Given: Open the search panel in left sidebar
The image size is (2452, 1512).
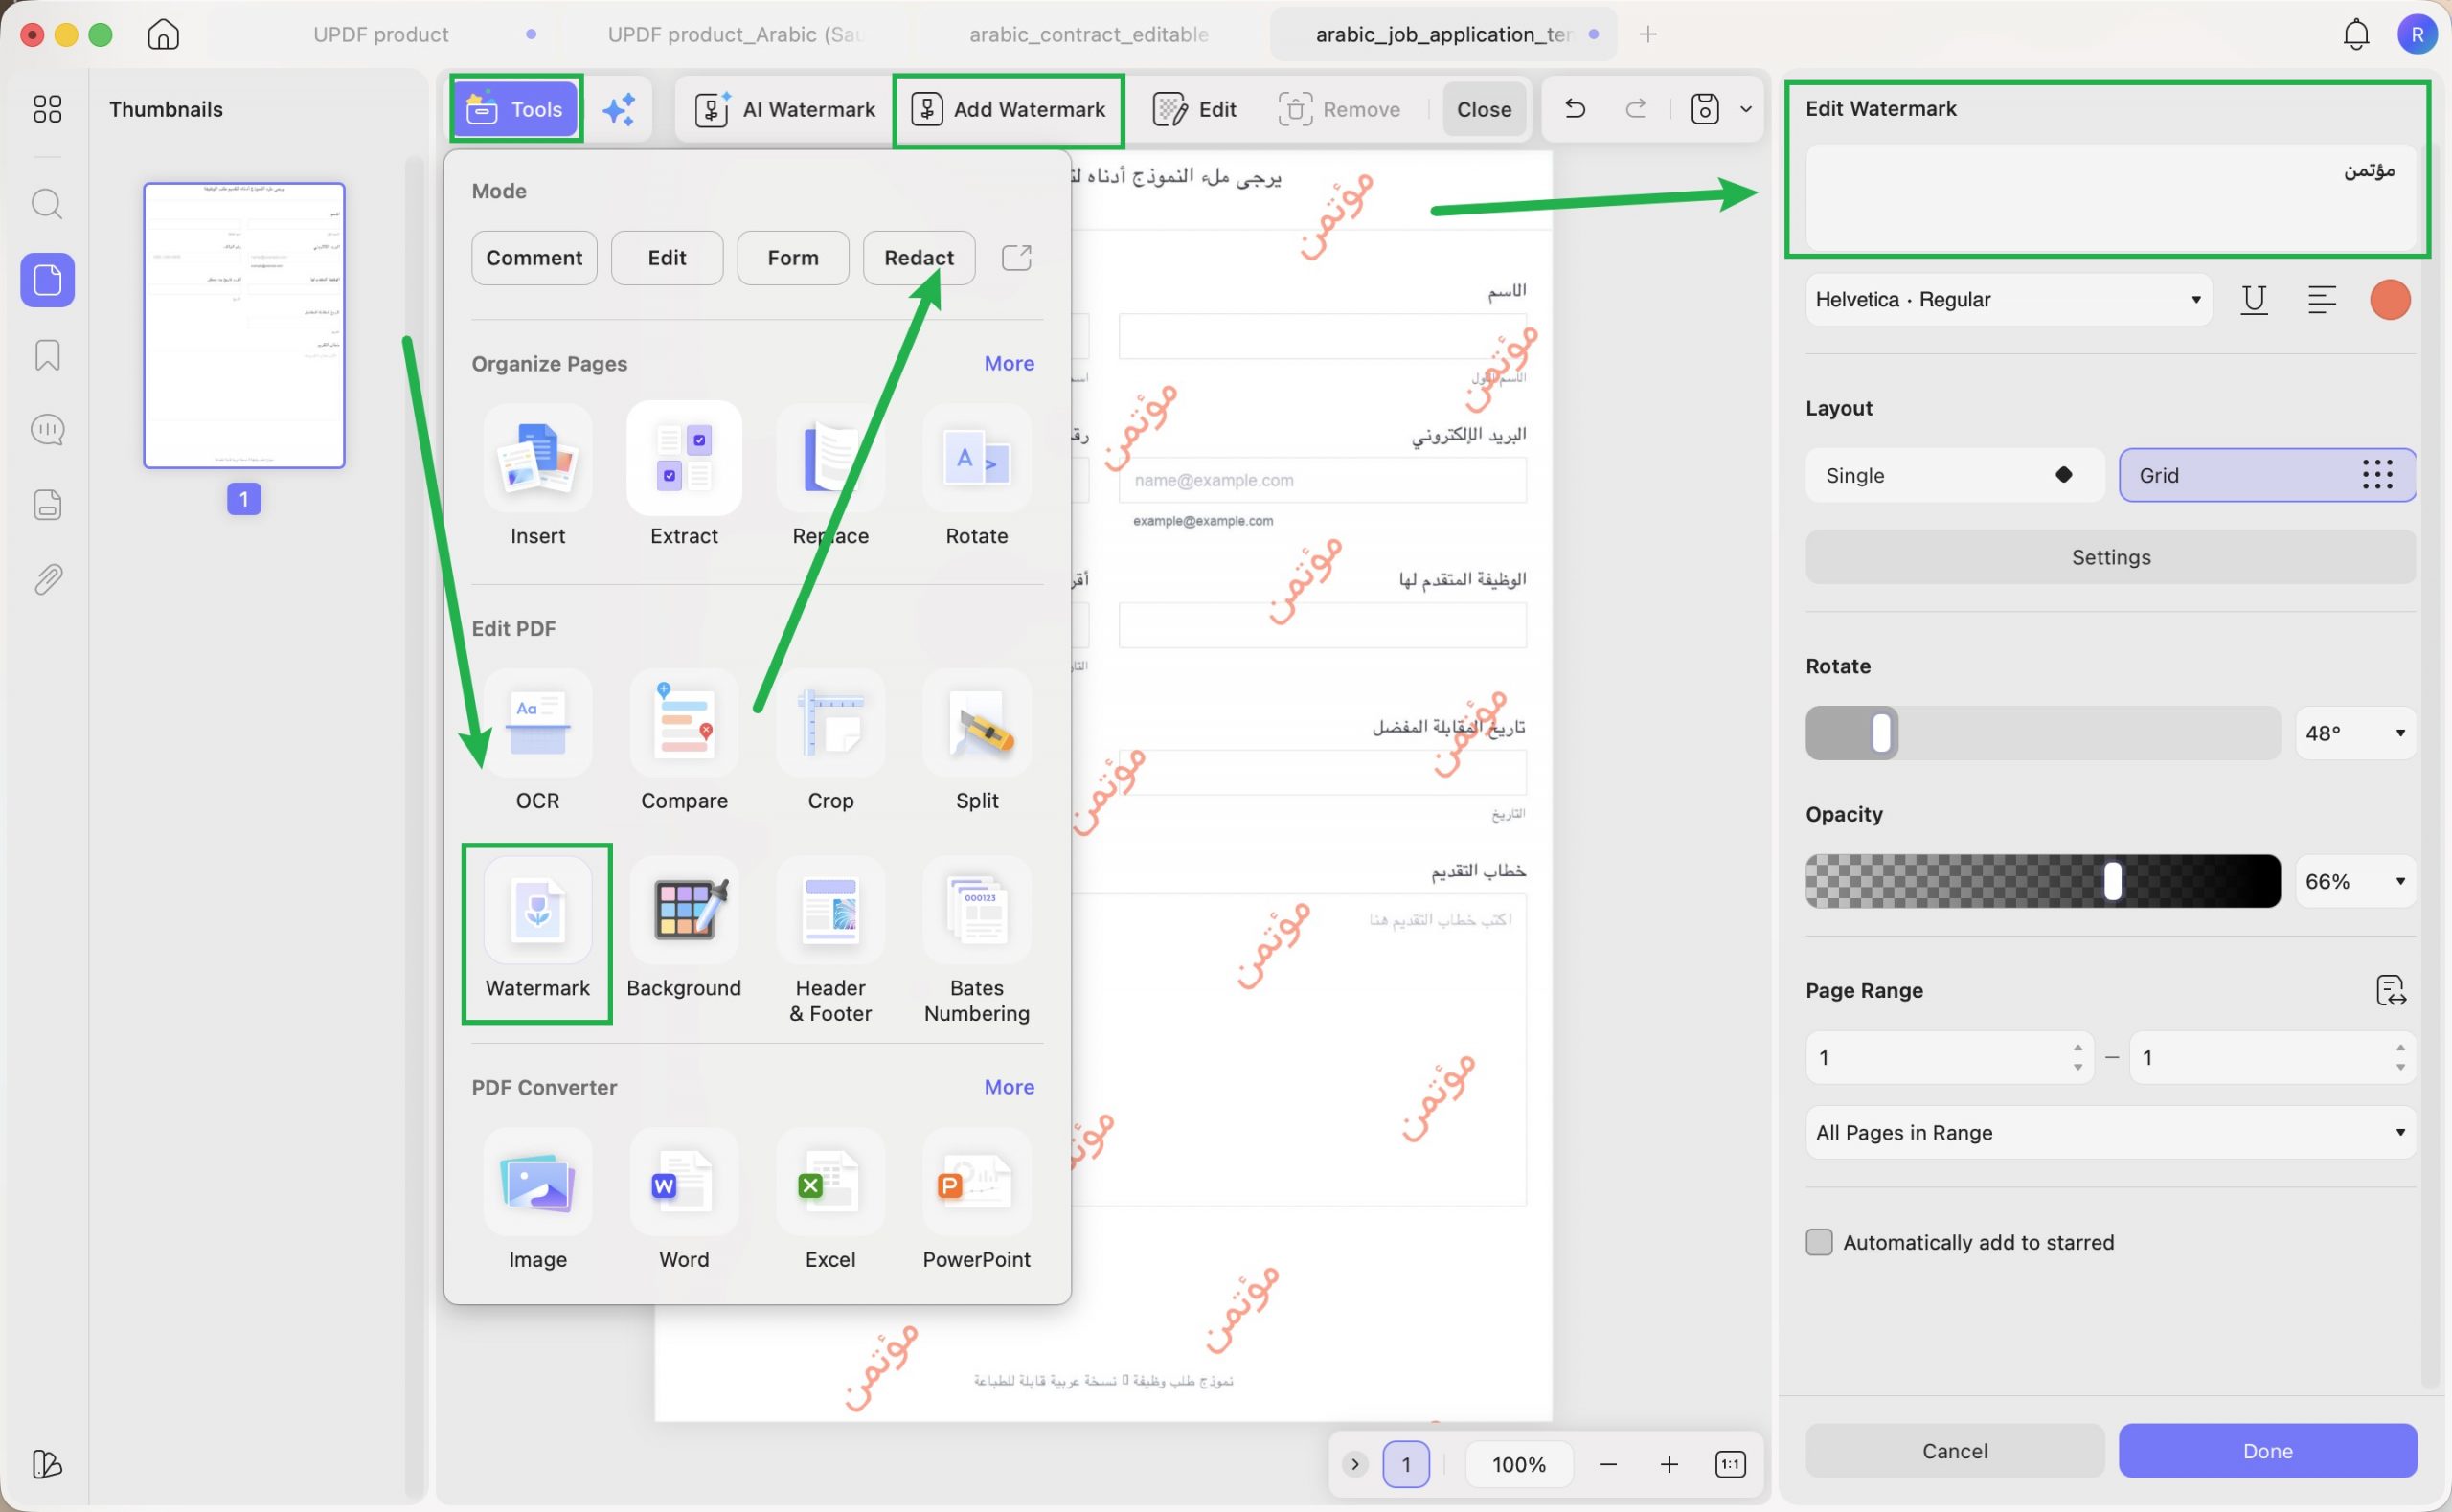Looking at the screenshot, I should (x=47, y=204).
